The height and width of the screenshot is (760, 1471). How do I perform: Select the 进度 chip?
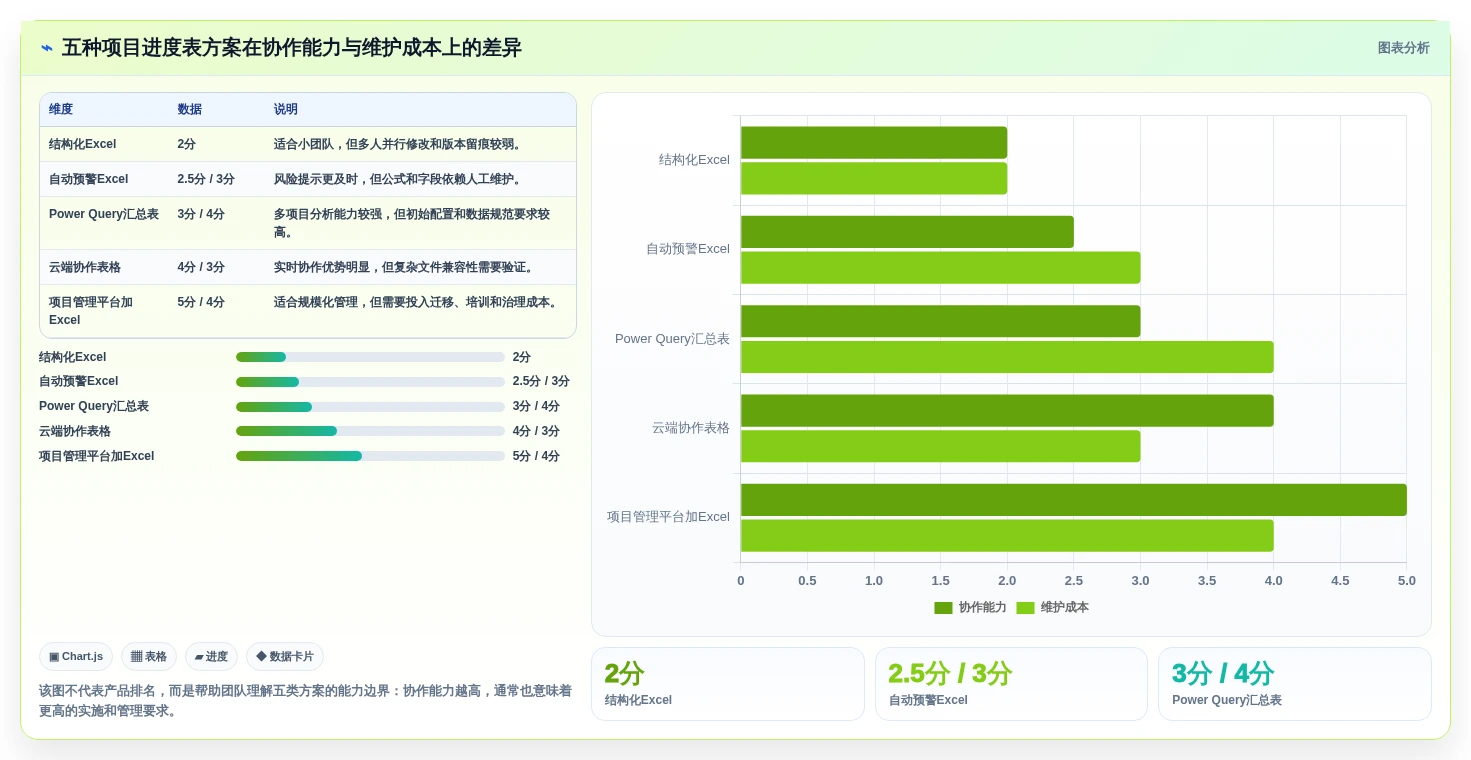pyautogui.click(x=211, y=657)
